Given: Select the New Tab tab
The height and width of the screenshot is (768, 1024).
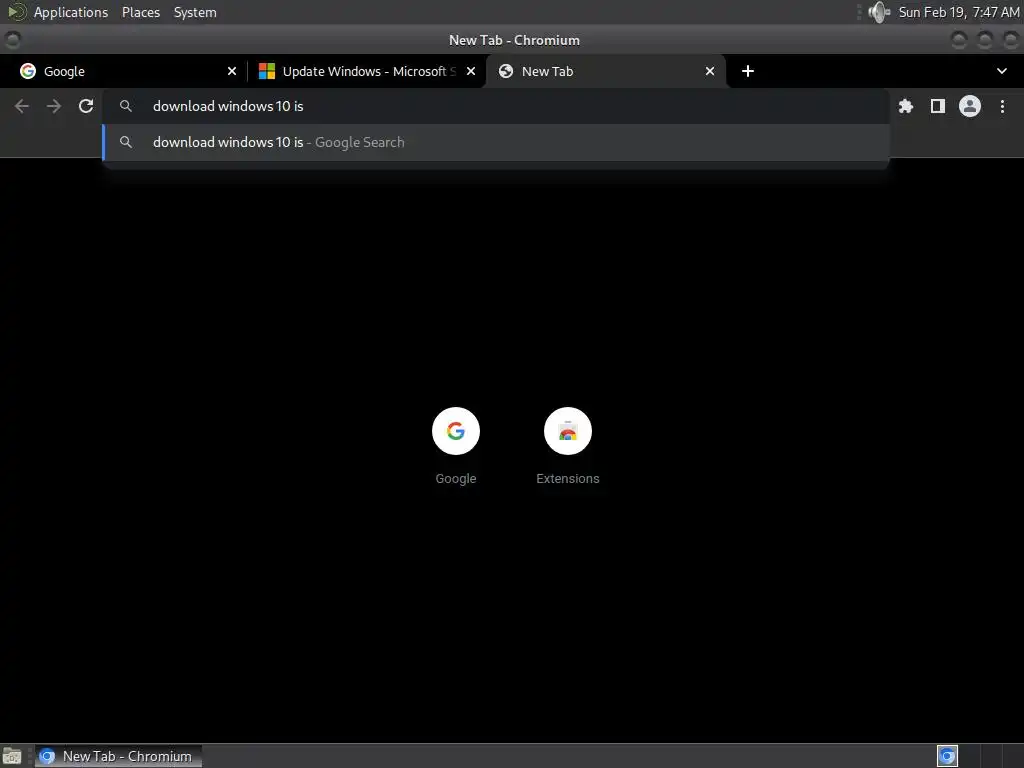Looking at the screenshot, I should pos(605,71).
